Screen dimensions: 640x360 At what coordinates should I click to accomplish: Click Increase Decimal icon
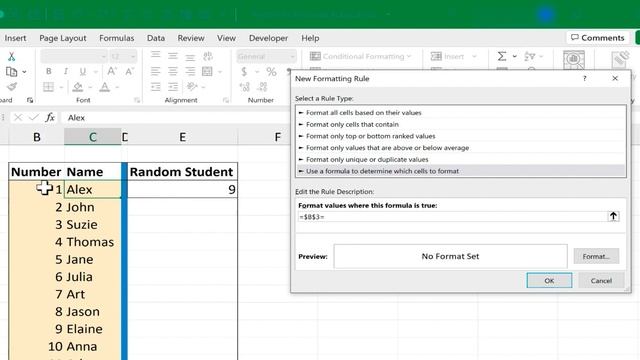click(x=244, y=87)
